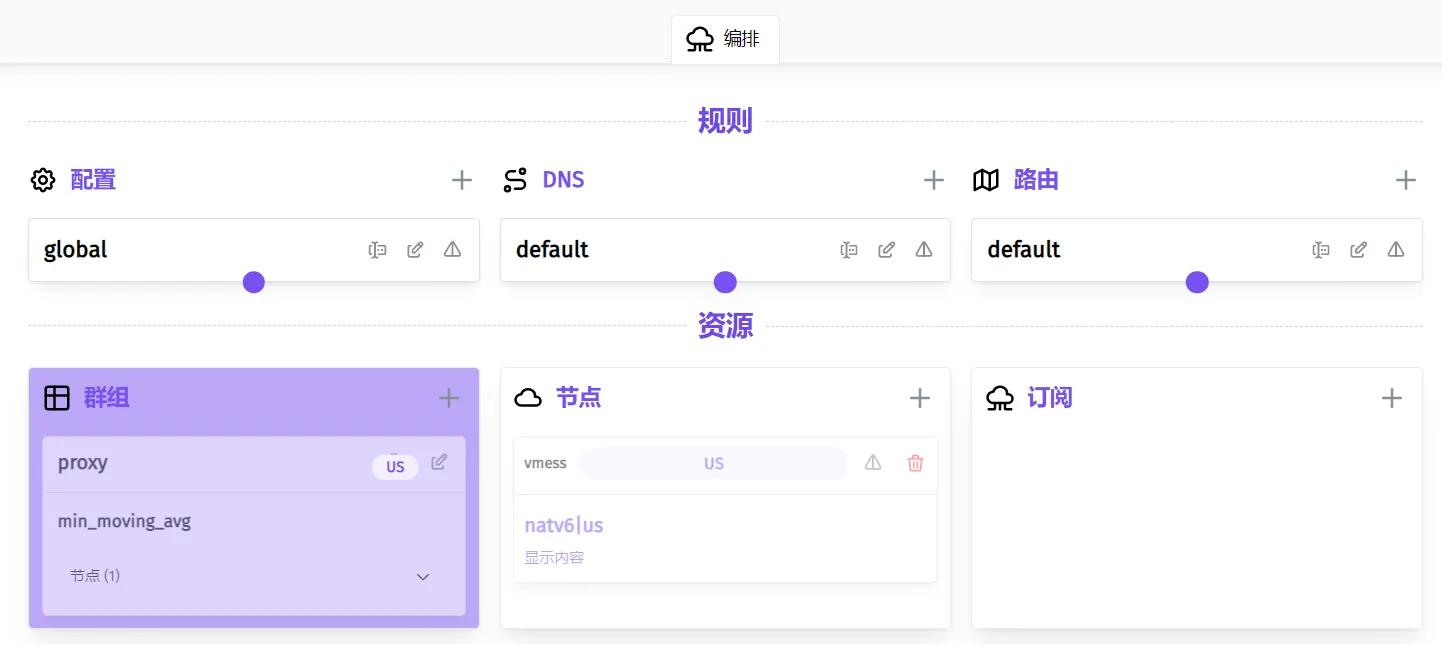Add a 订阅 with plus icon

pos(1391,398)
